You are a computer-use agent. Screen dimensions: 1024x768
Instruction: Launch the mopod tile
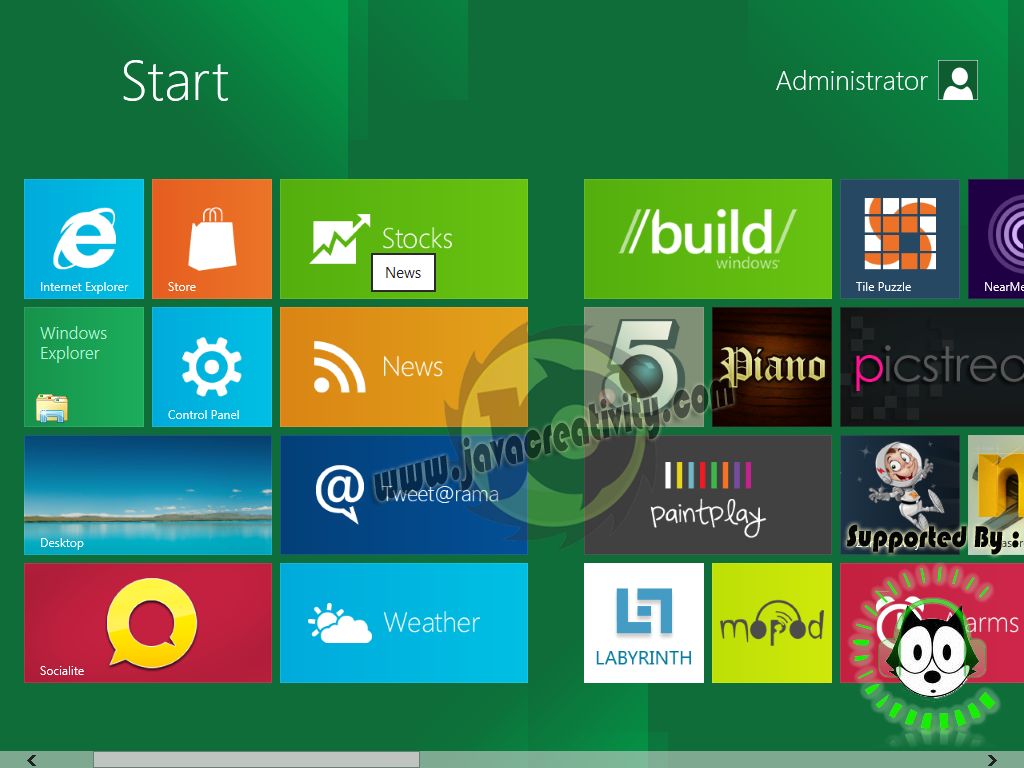click(x=772, y=623)
